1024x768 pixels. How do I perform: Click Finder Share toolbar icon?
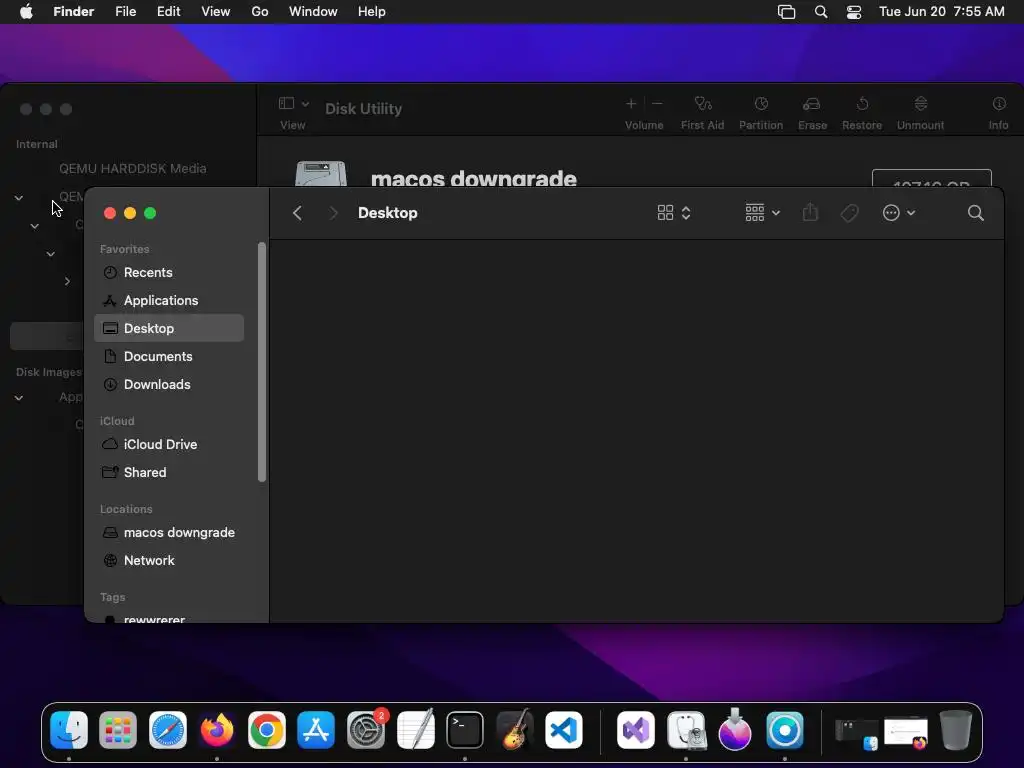click(810, 213)
